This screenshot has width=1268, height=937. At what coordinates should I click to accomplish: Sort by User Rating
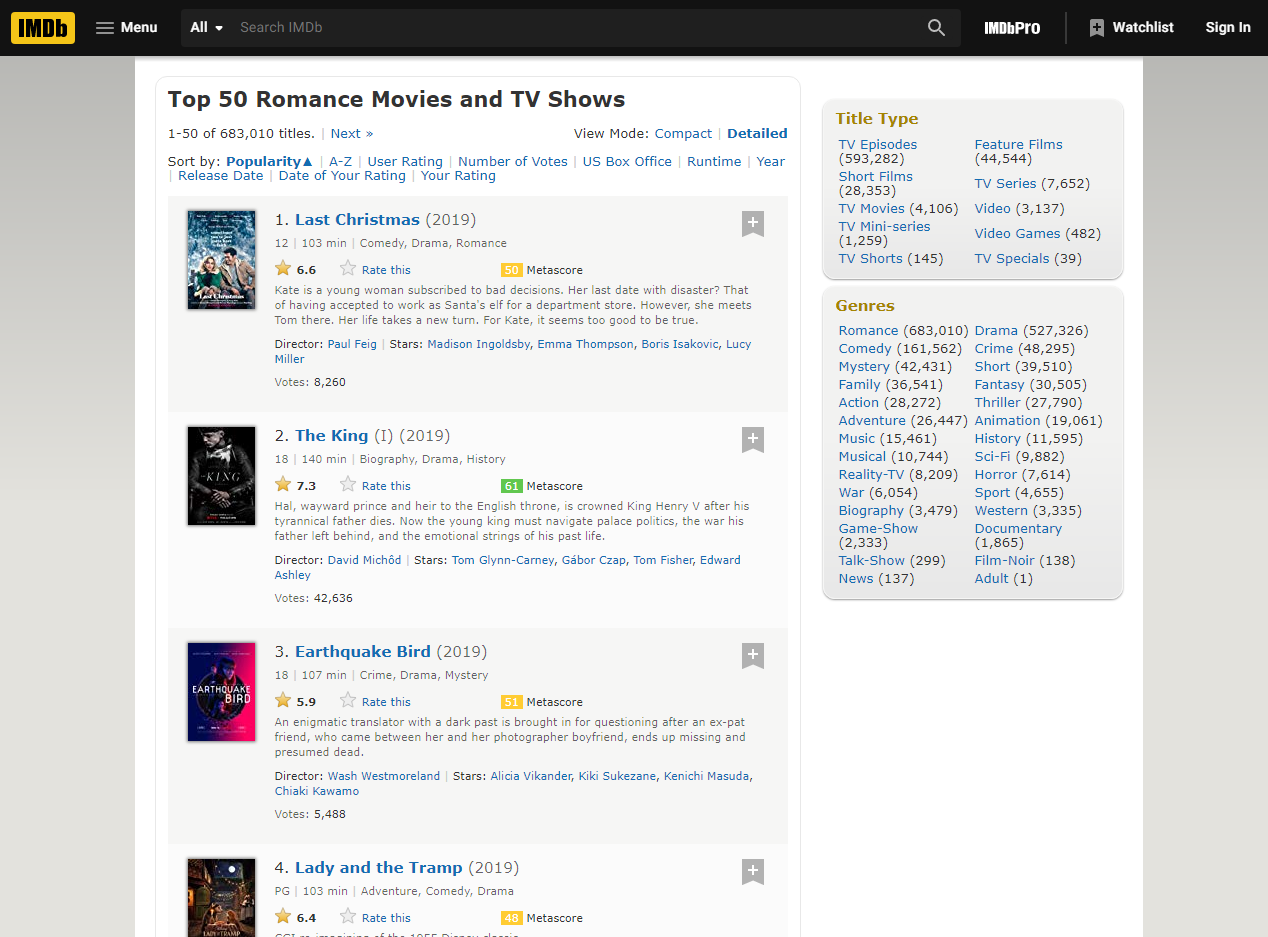405,162
